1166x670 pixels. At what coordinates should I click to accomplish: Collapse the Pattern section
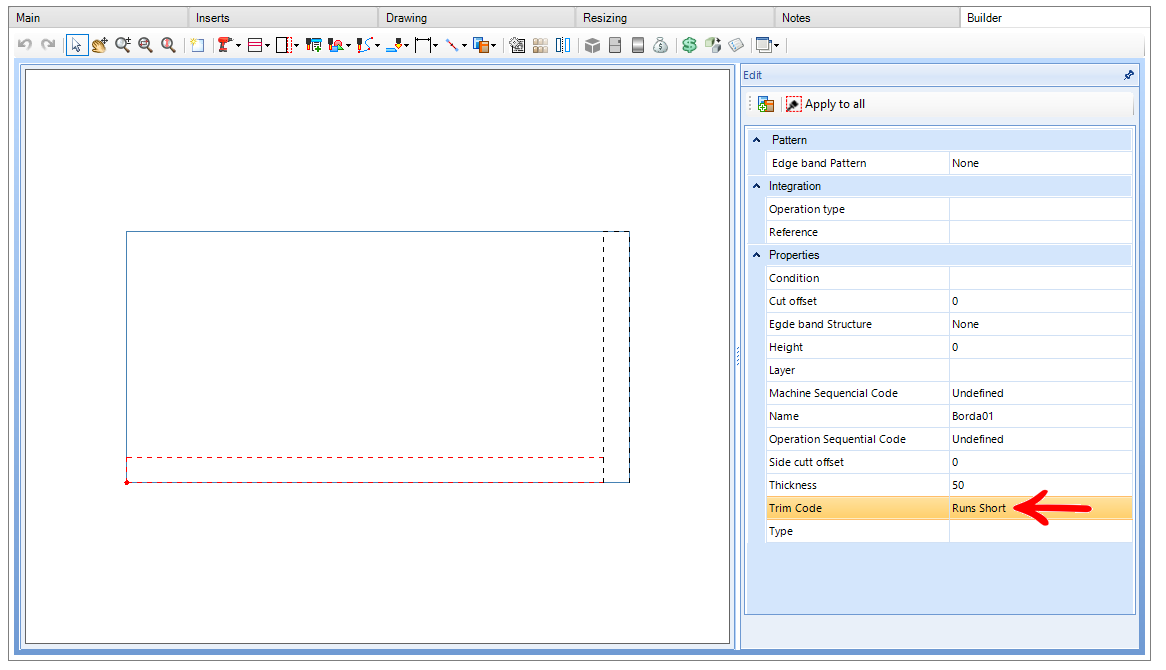[756, 140]
